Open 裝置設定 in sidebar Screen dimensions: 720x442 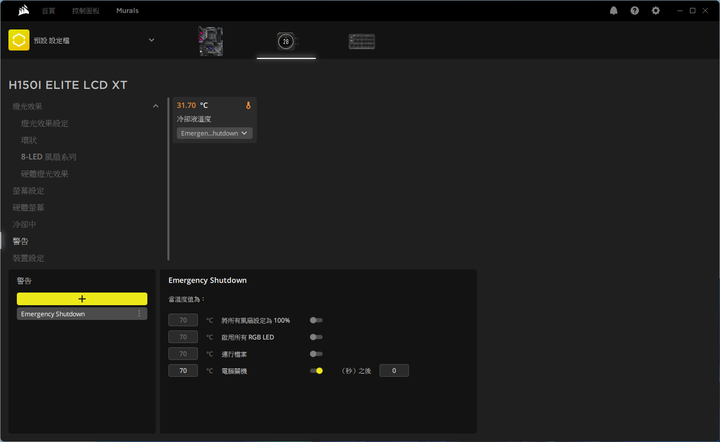[x=28, y=258]
